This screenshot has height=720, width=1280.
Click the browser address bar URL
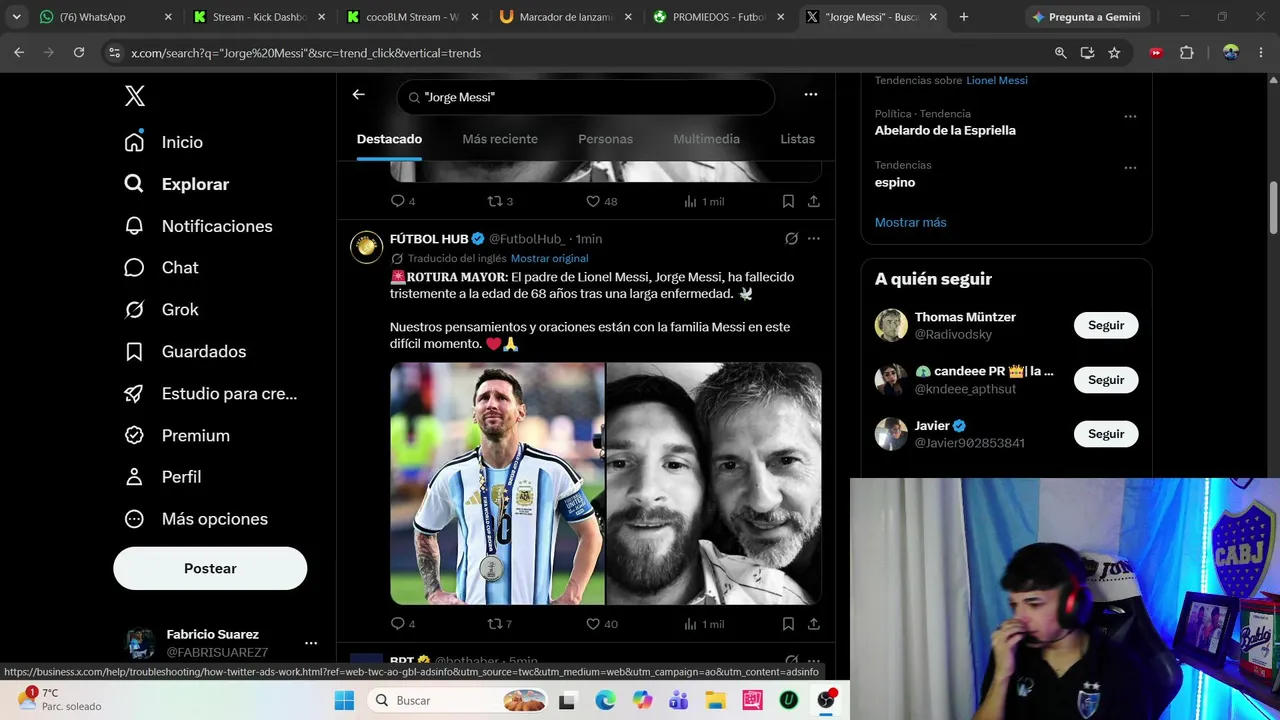click(306, 53)
